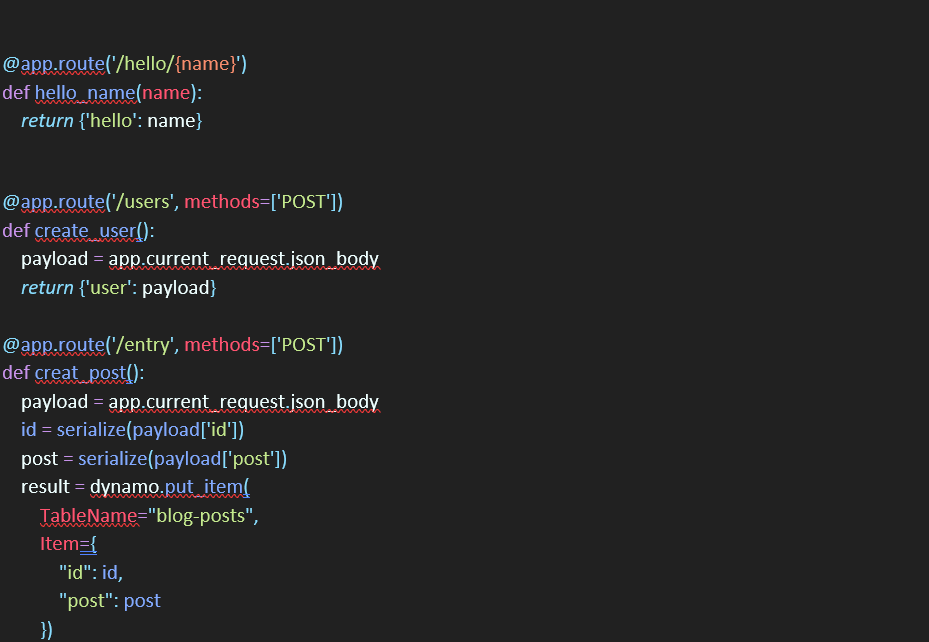Viewport: 929px width, 642px height.
Task: Click the "id" key inside Item dictionary
Action: [72, 572]
